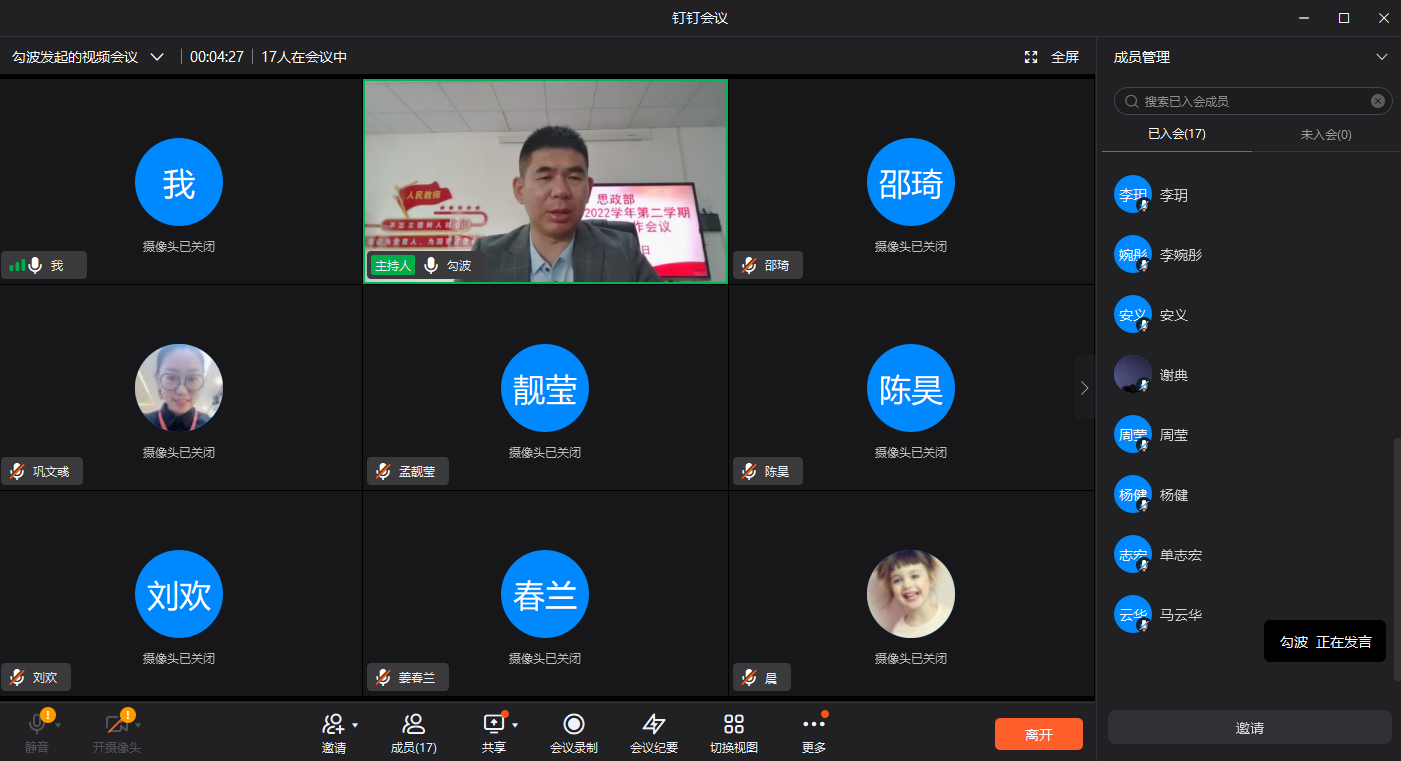The height and width of the screenshot is (761, 1401).
Task: Click the orange 离开 leave button
Action: coord(1038,734)
